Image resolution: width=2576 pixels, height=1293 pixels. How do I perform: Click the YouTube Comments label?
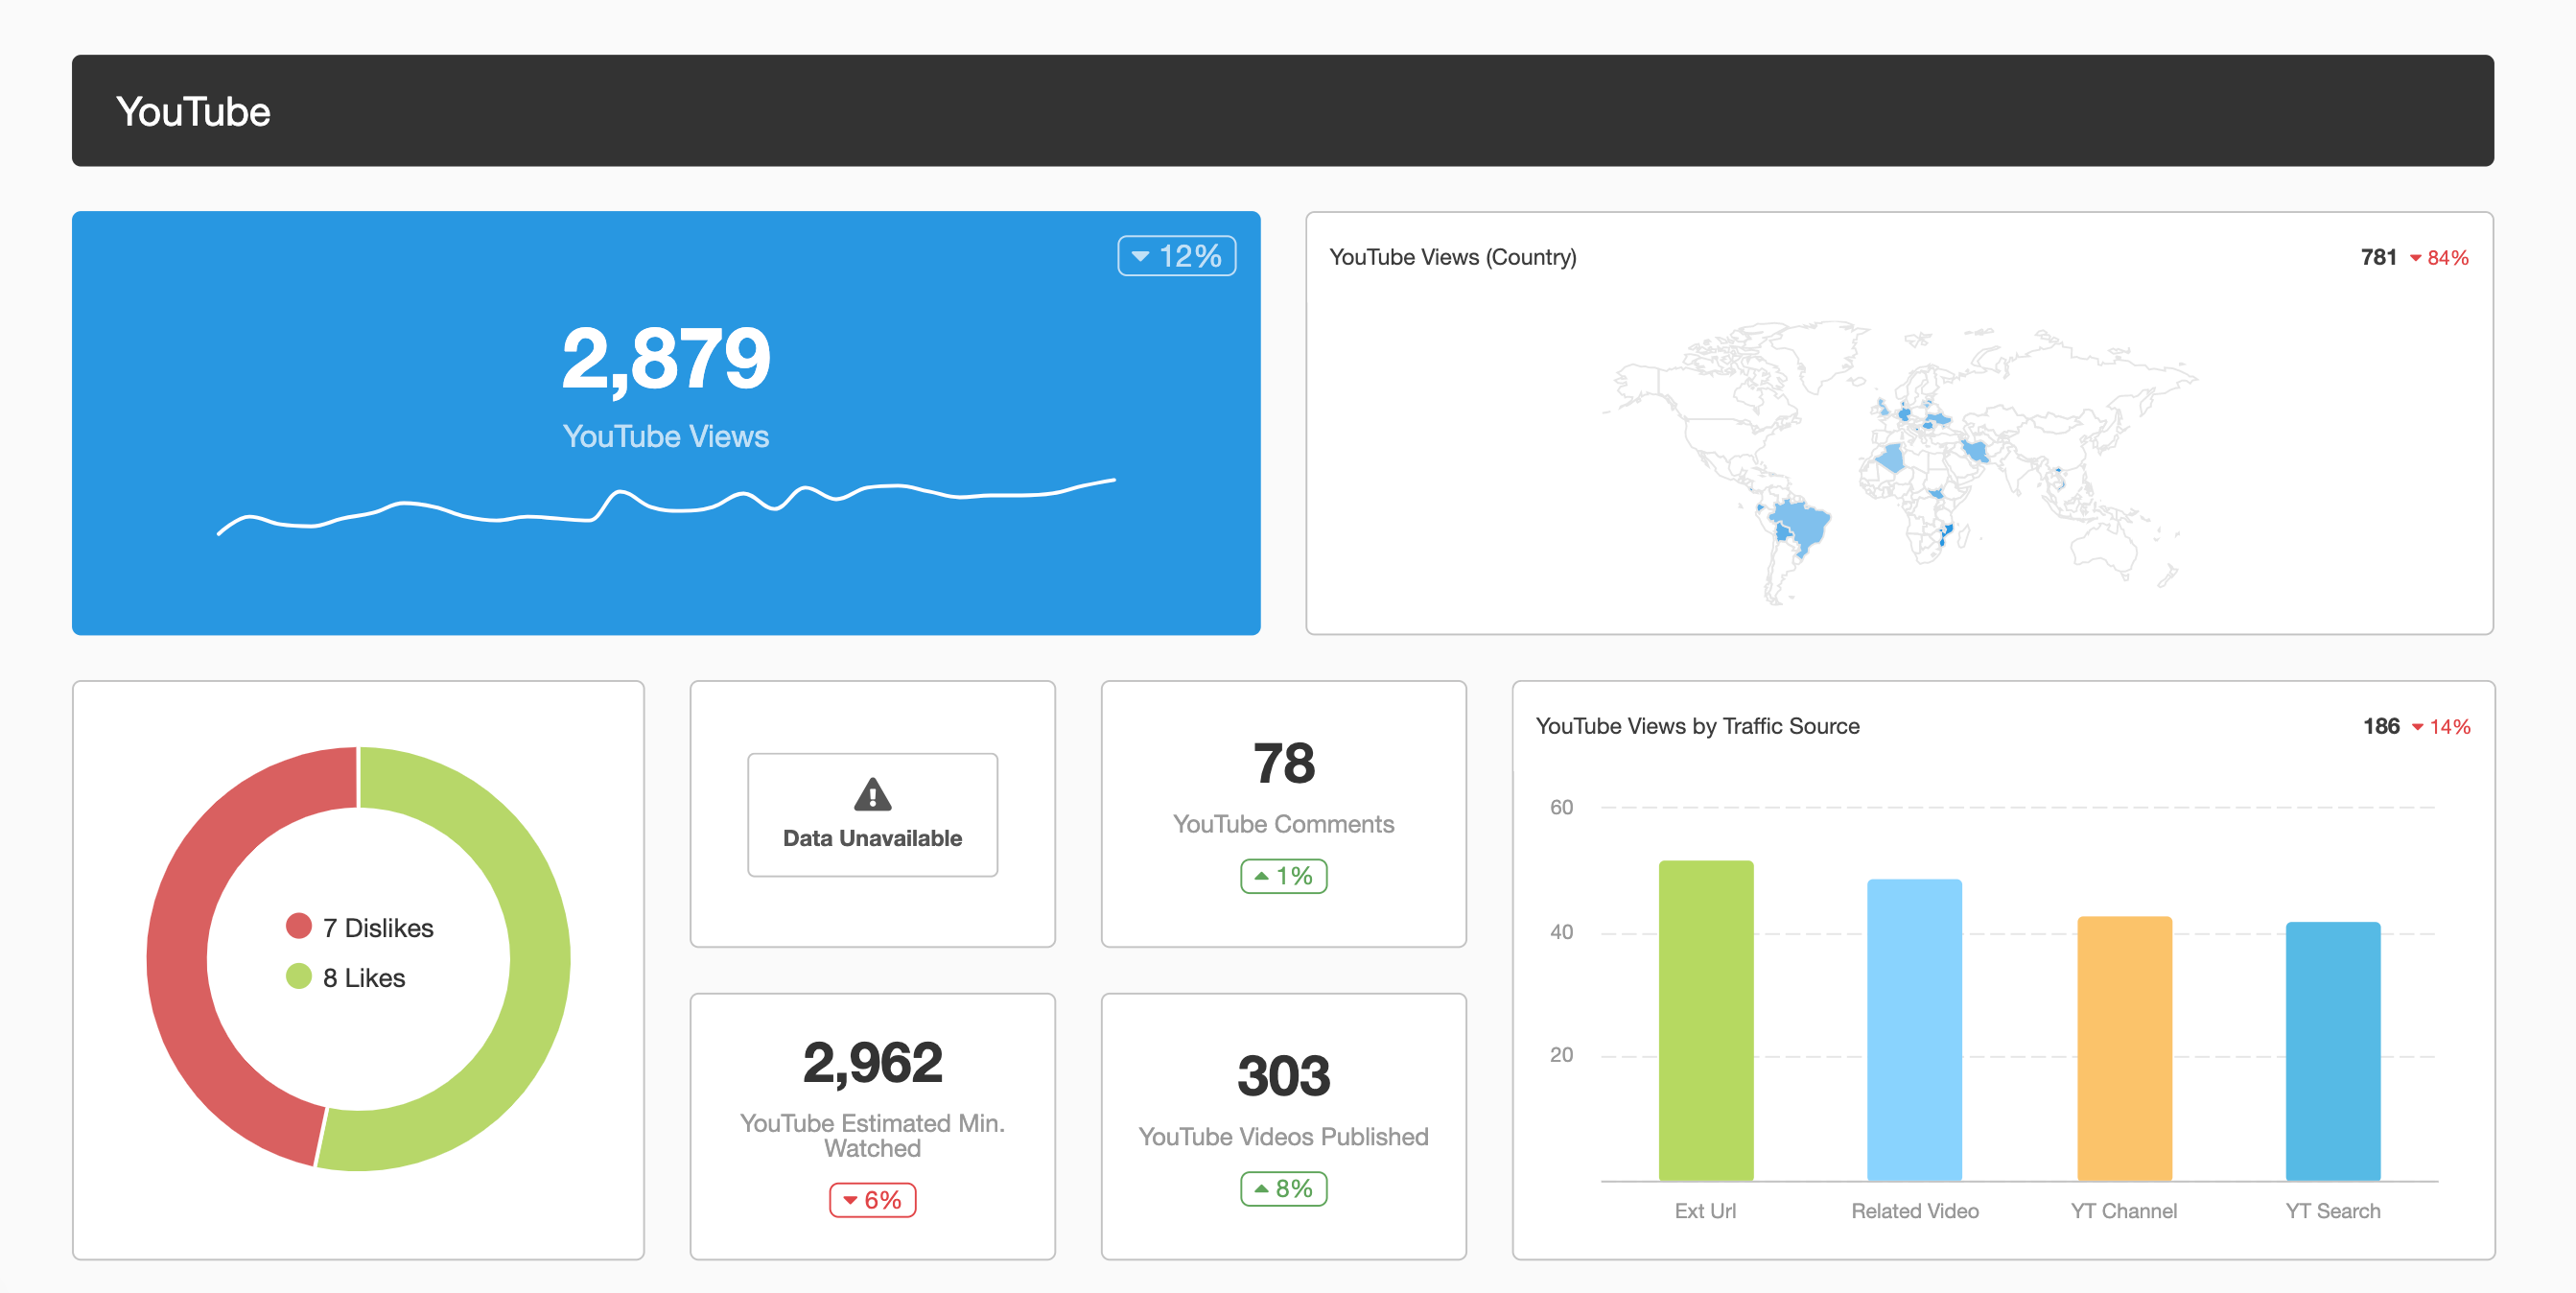pyautogui.click(x=1283, y=824)
